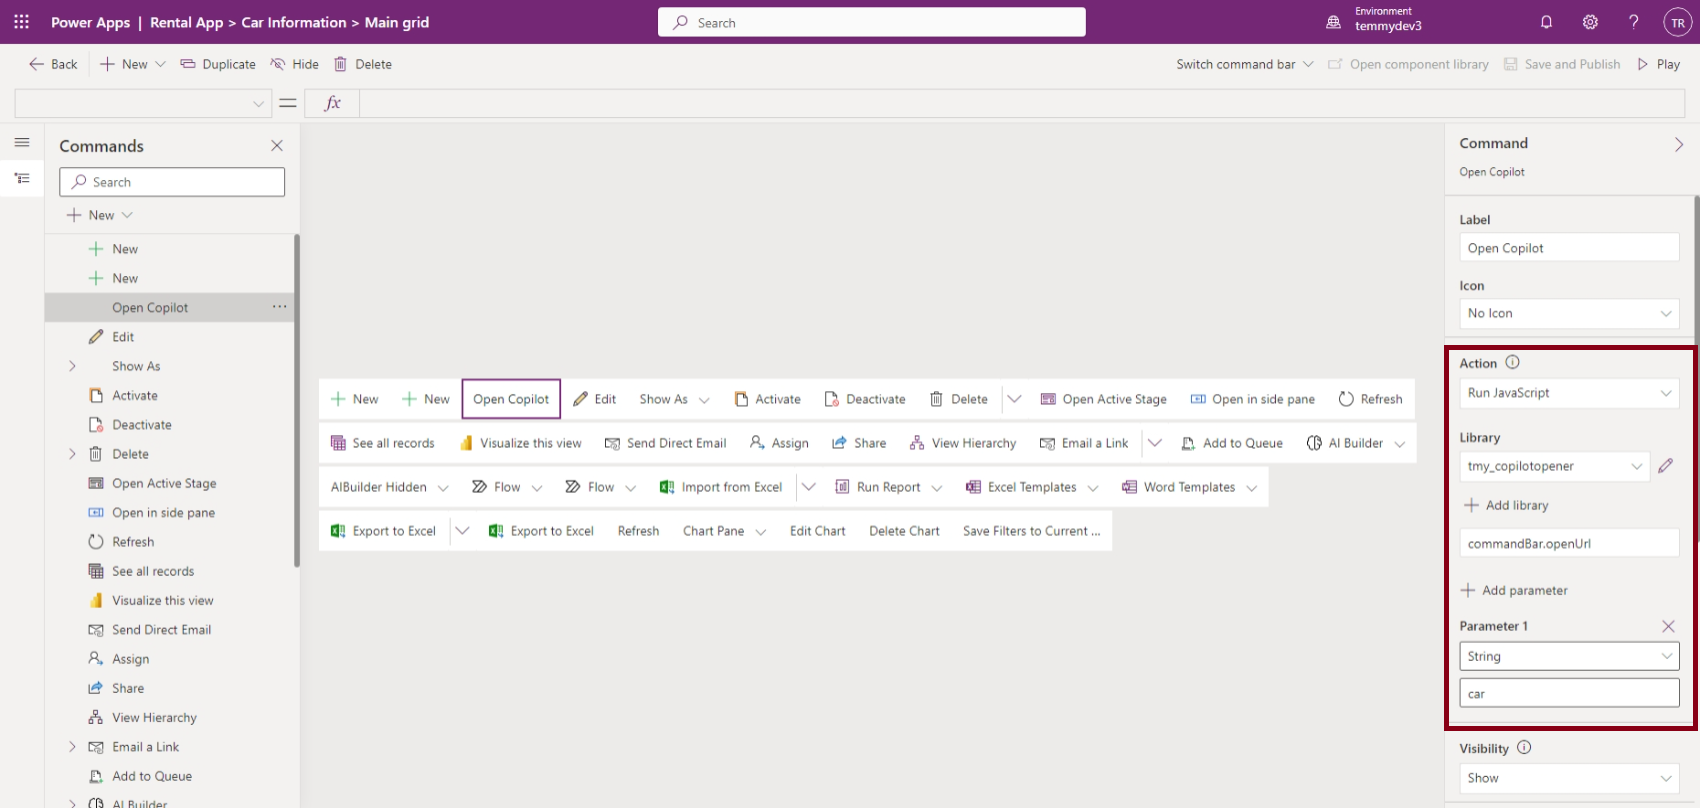
Task: Expand the Show As tree item
Action: [72, 366]
